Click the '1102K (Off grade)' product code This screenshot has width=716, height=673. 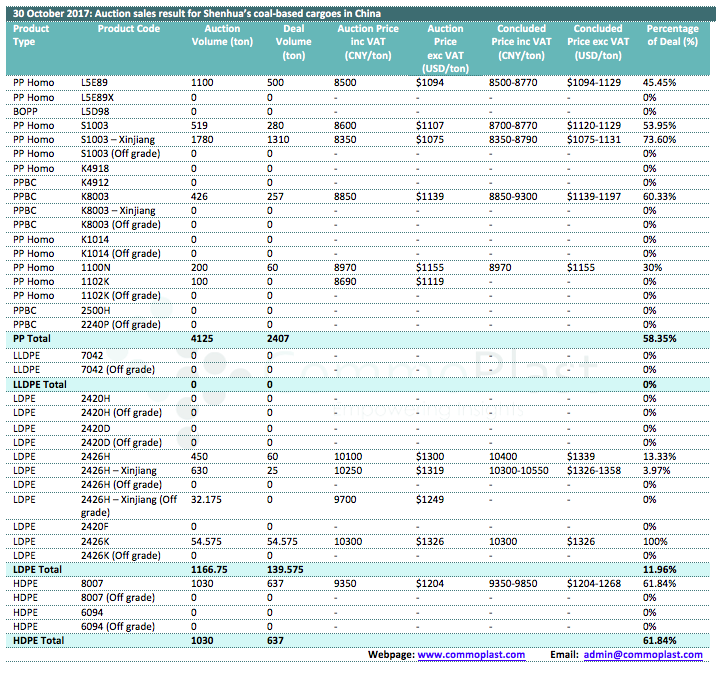pyautogui.click(x=121, y=296)
